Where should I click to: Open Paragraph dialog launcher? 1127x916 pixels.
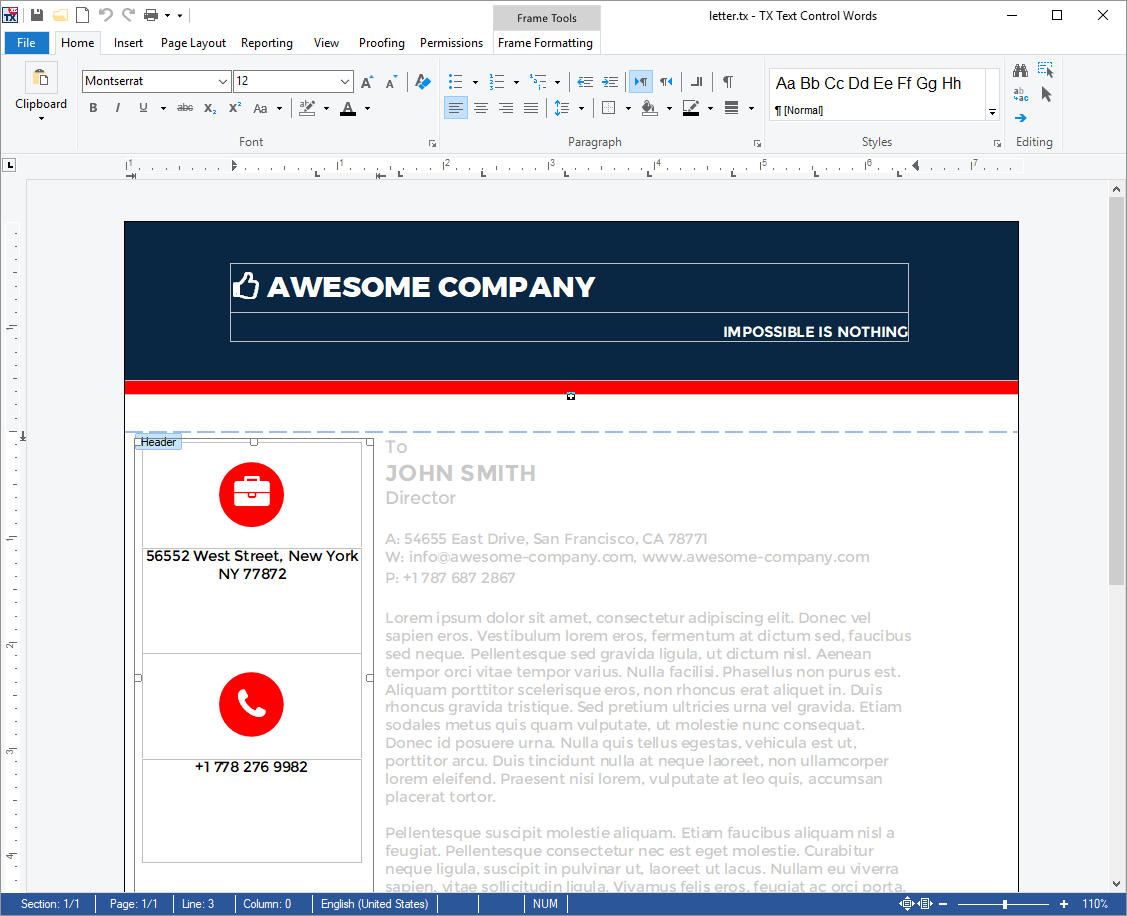coord(757,143)
